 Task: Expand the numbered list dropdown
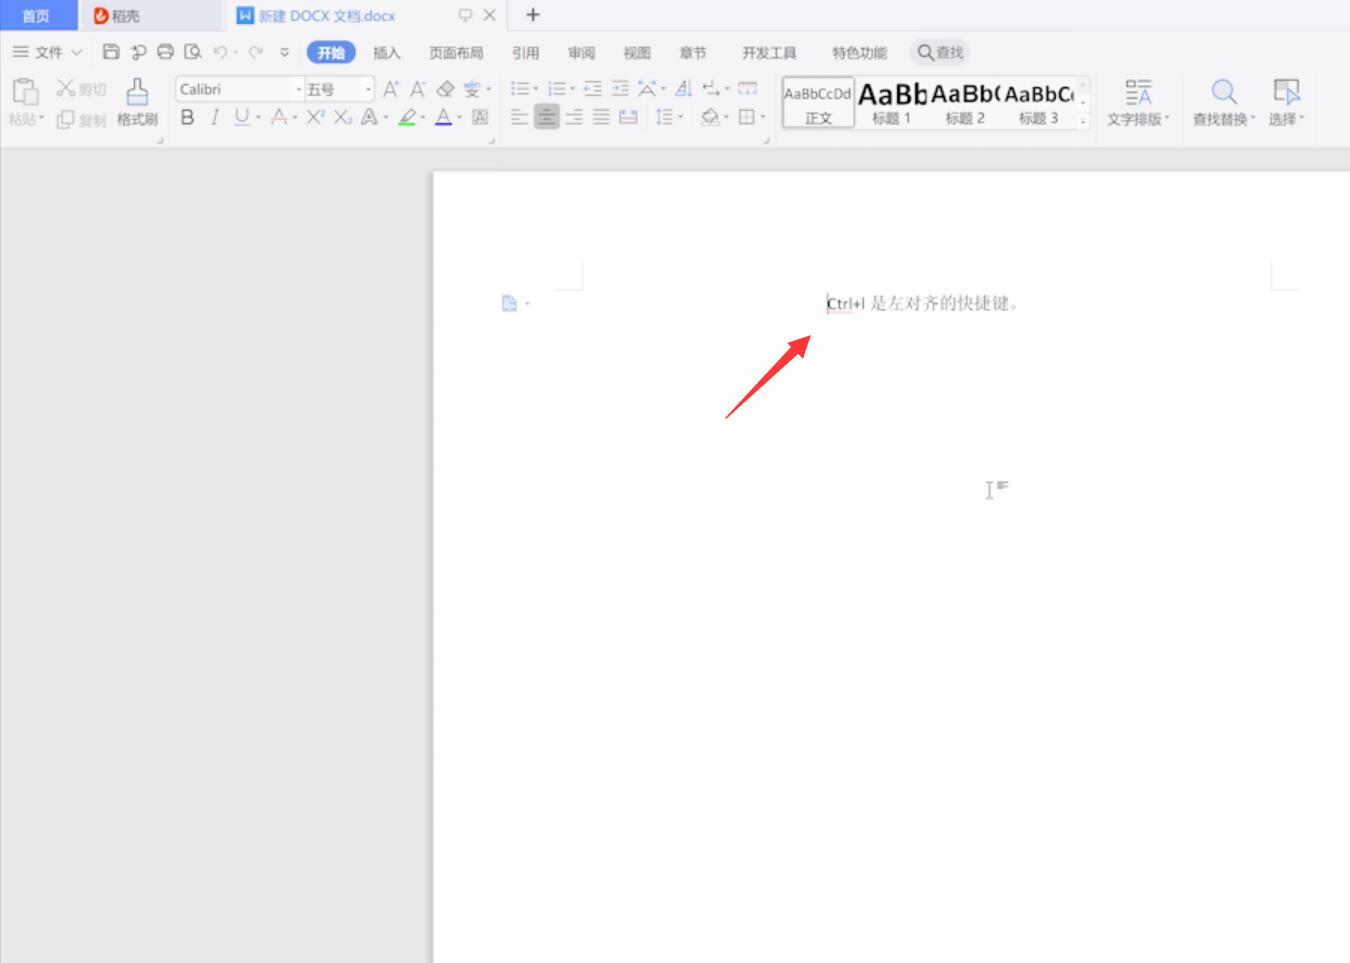[572, 89]
